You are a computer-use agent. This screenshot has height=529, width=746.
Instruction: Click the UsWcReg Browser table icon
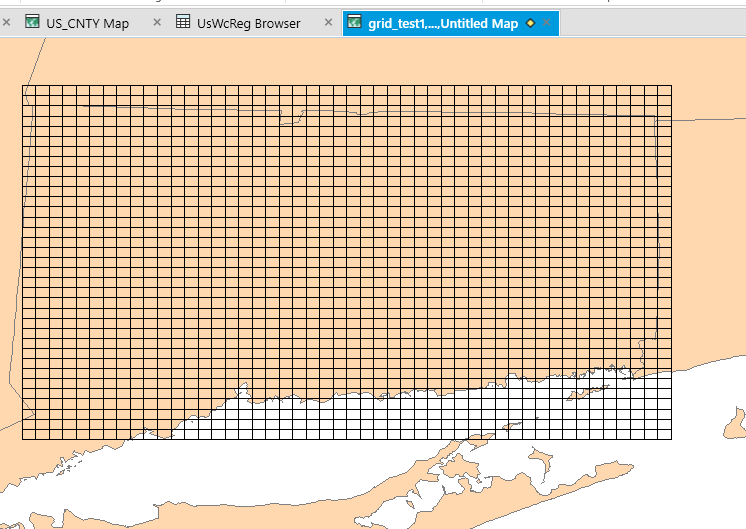183,23
